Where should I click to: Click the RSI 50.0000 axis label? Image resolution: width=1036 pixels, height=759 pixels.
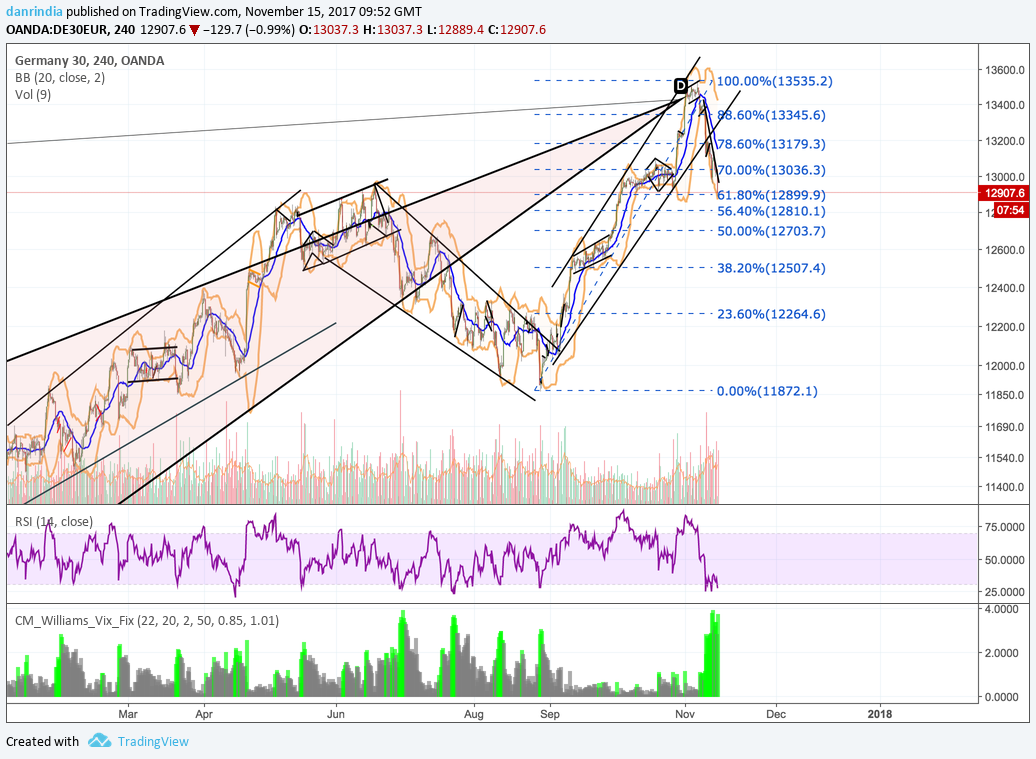pyautogui.click(x=1005, y=560)
